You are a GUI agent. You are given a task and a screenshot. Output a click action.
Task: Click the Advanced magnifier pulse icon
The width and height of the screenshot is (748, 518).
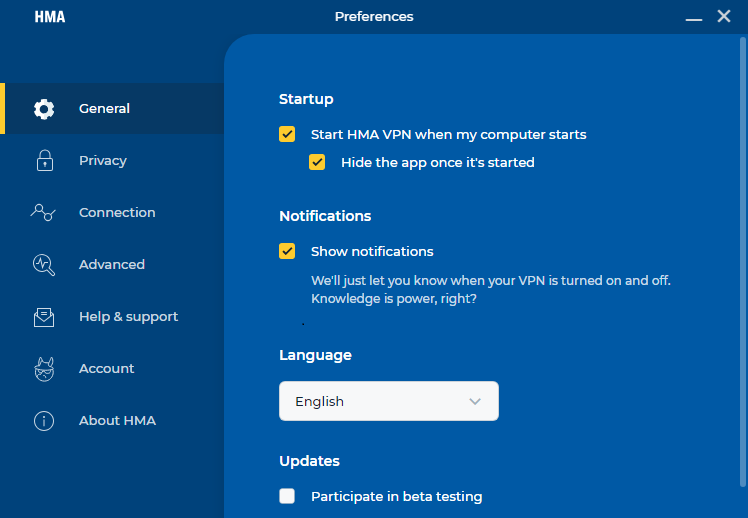[x=44, y=265]
